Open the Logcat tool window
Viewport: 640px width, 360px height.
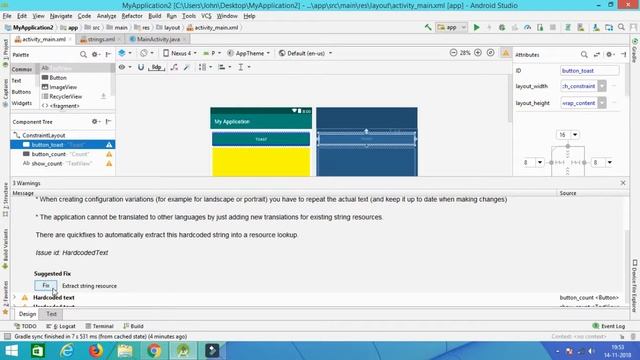tap(61, 326)
